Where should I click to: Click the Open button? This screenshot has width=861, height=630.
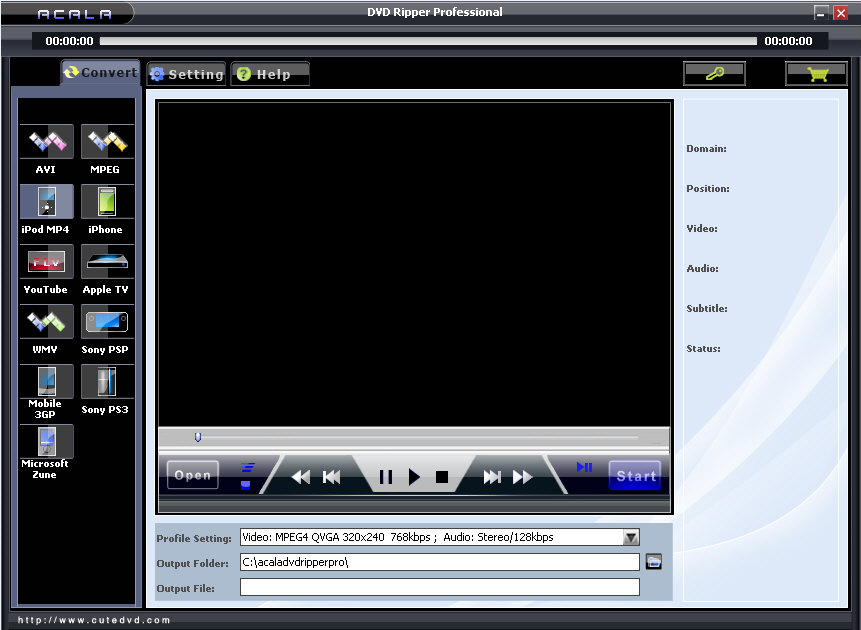tap(193, 476)
